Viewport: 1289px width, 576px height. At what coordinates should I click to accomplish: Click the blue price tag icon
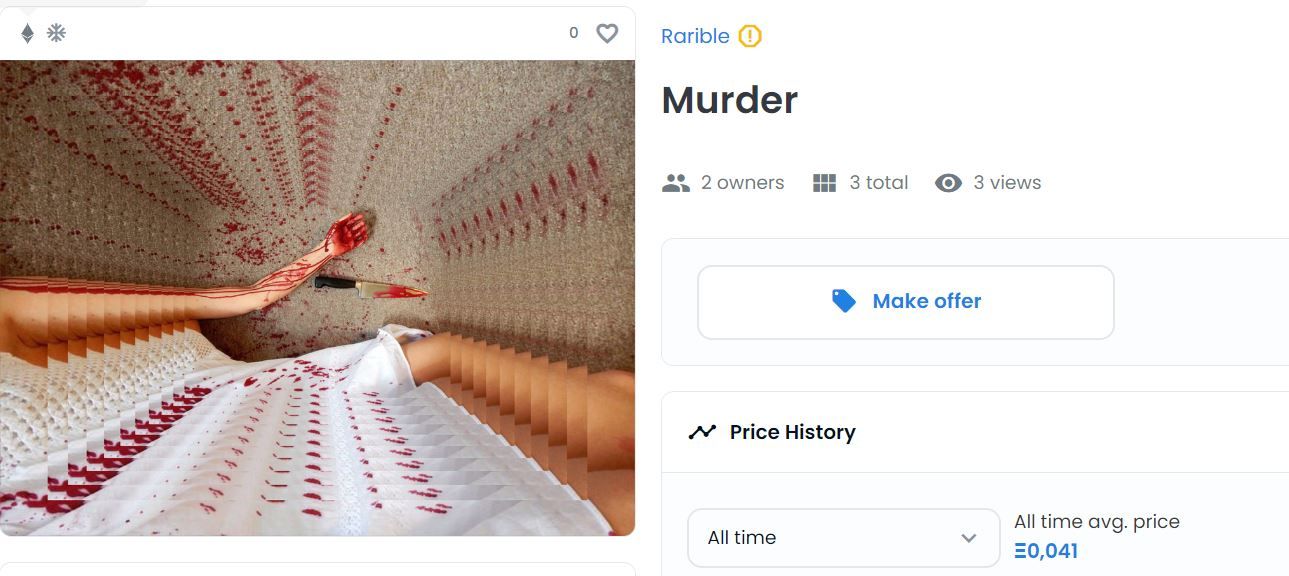coord(844,301)
